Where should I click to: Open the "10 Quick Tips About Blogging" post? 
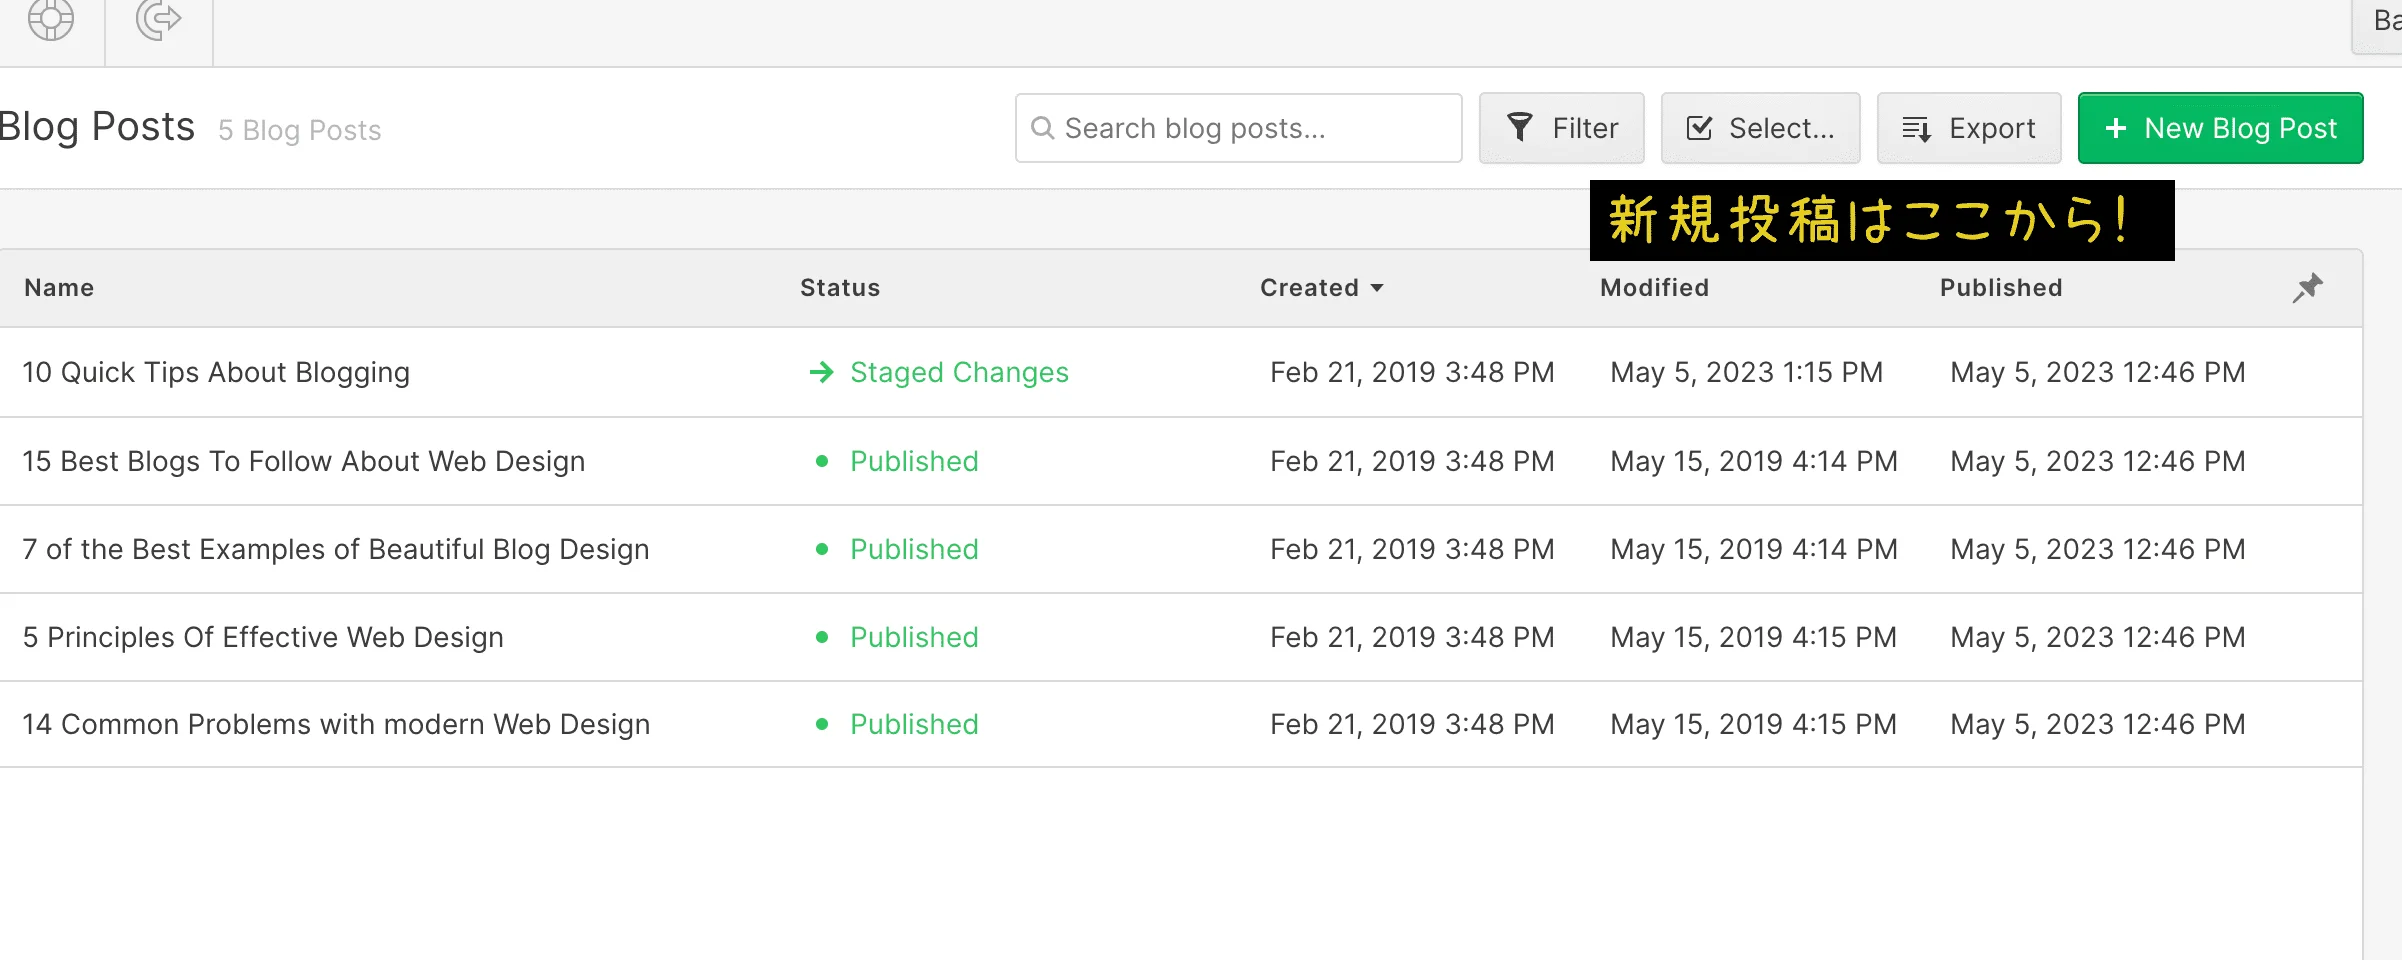point(216,373)
